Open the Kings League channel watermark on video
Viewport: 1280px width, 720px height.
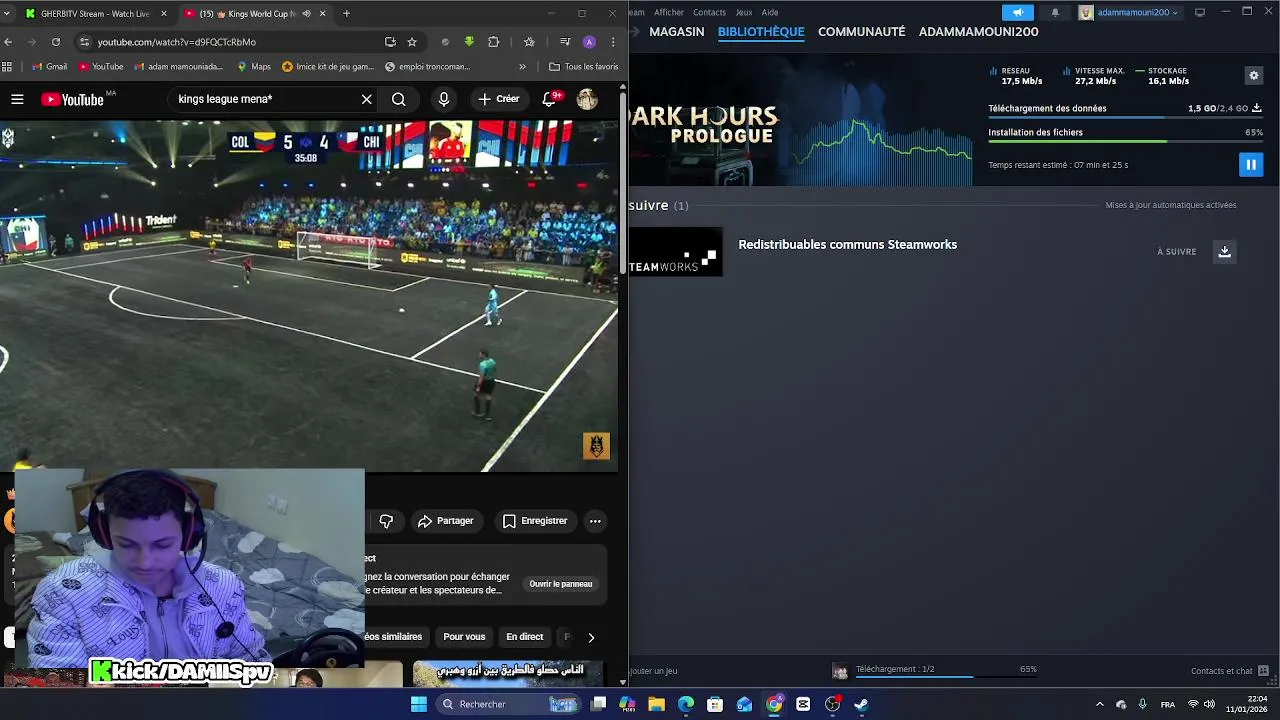point(596,446)
